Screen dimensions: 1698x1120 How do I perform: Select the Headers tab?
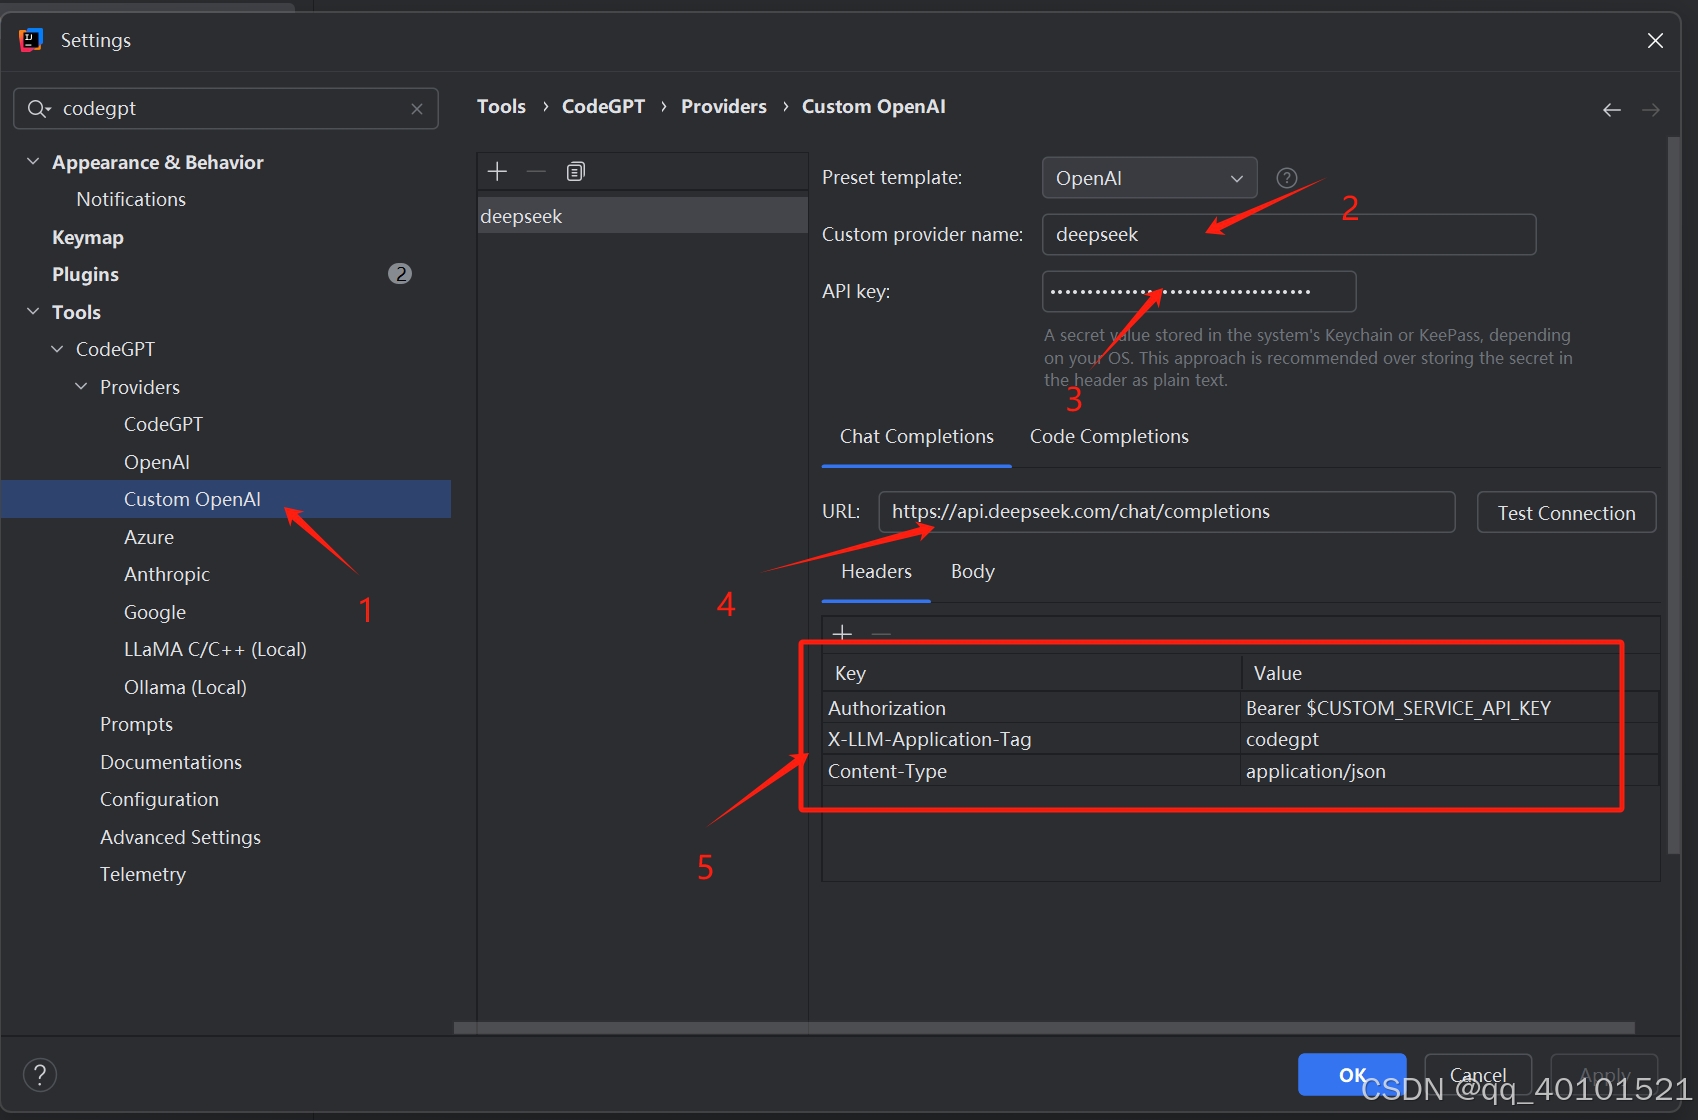(x=876, y=572)
